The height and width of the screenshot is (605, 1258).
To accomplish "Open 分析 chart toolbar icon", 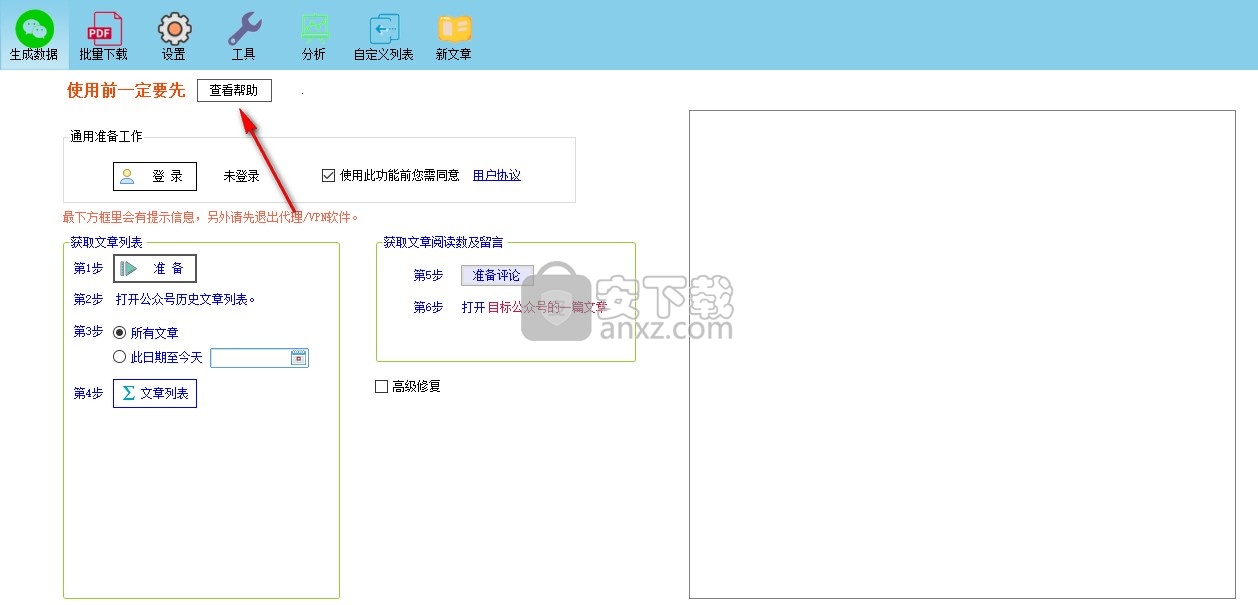I will click(314, 36).
